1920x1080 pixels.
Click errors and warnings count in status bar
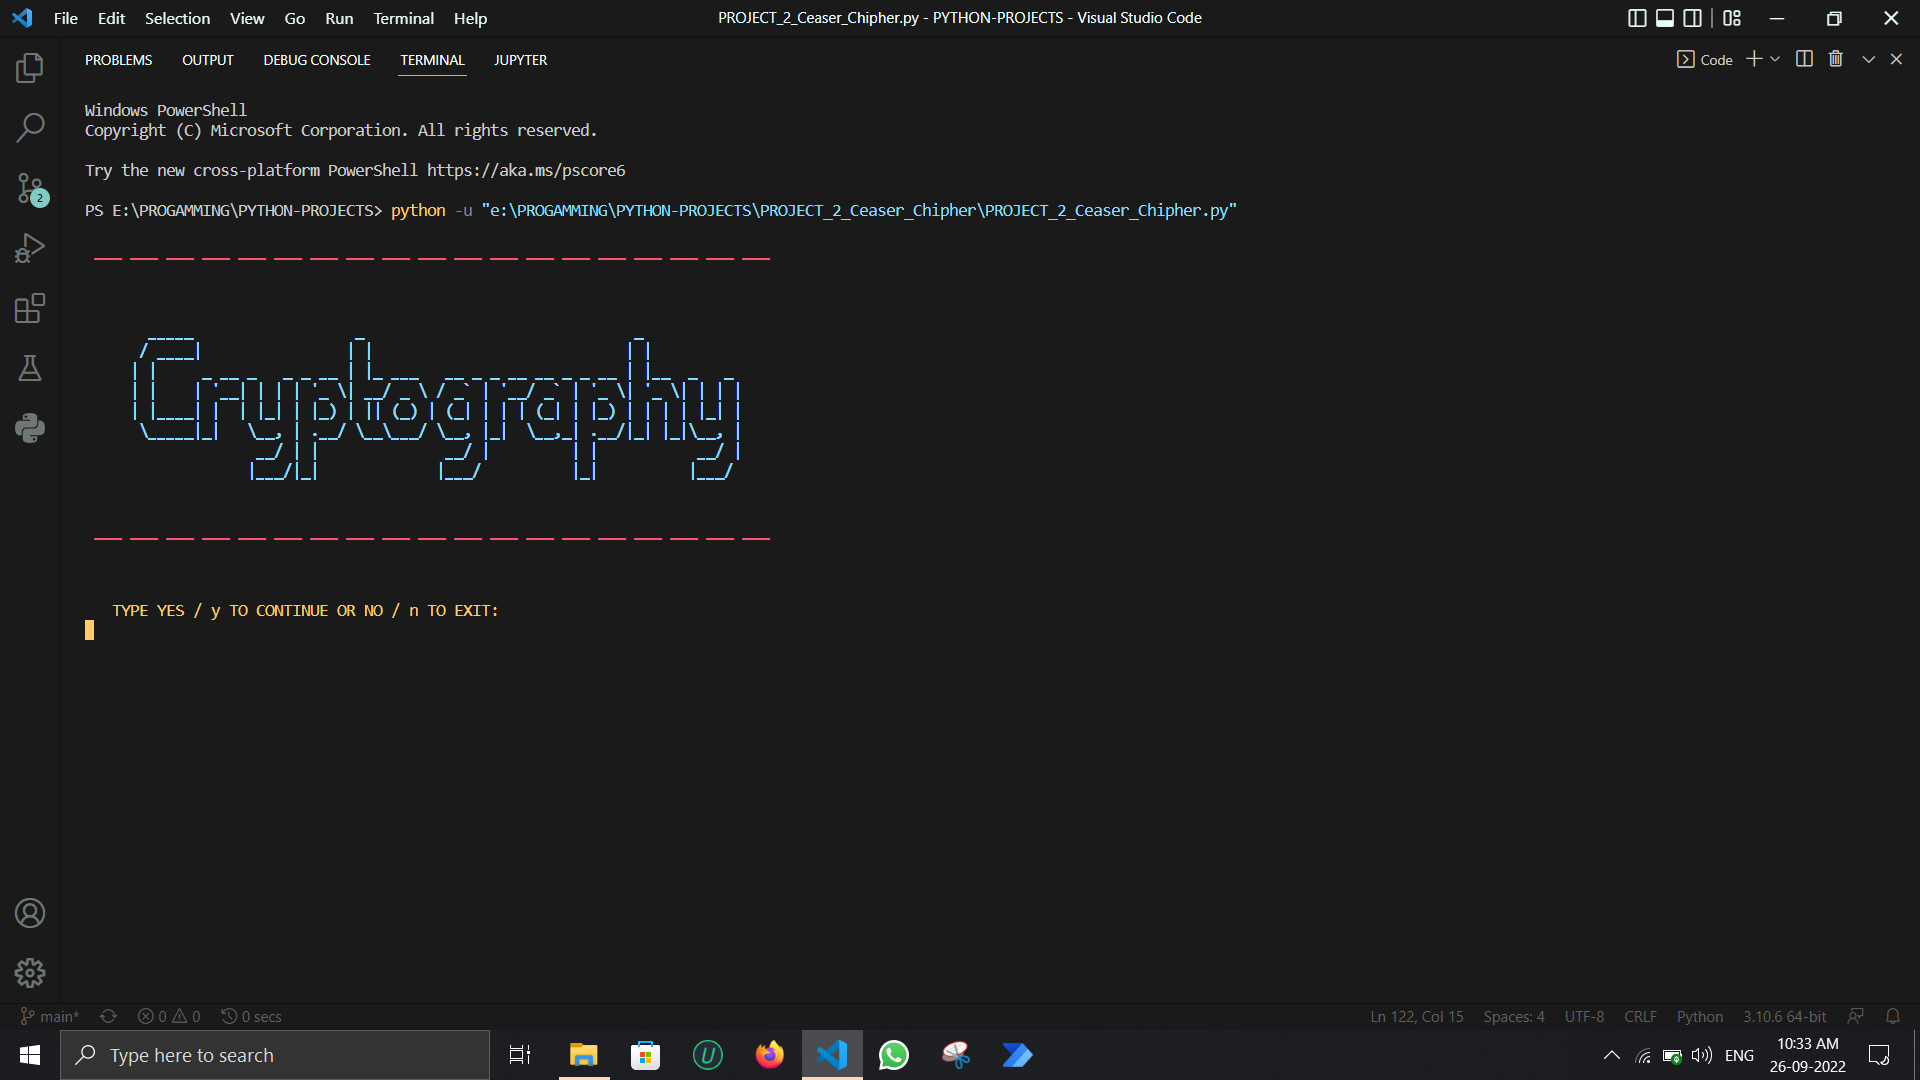point(169,1016)
